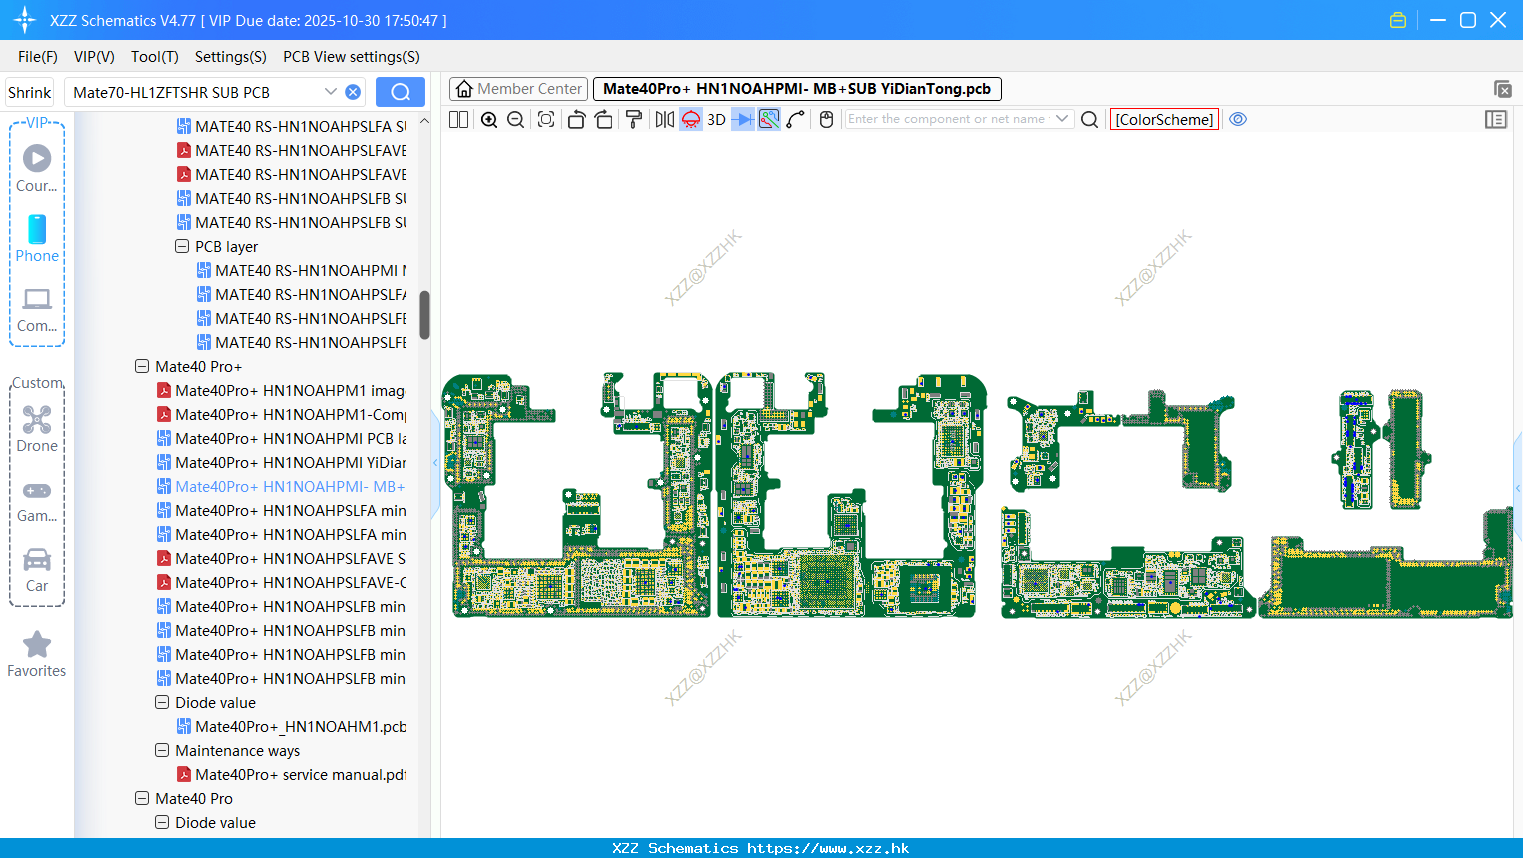1523x858 pixels.
Task: Toggle the red highlight mode icon
Action: pyautogui.click(x=691, y=120)
